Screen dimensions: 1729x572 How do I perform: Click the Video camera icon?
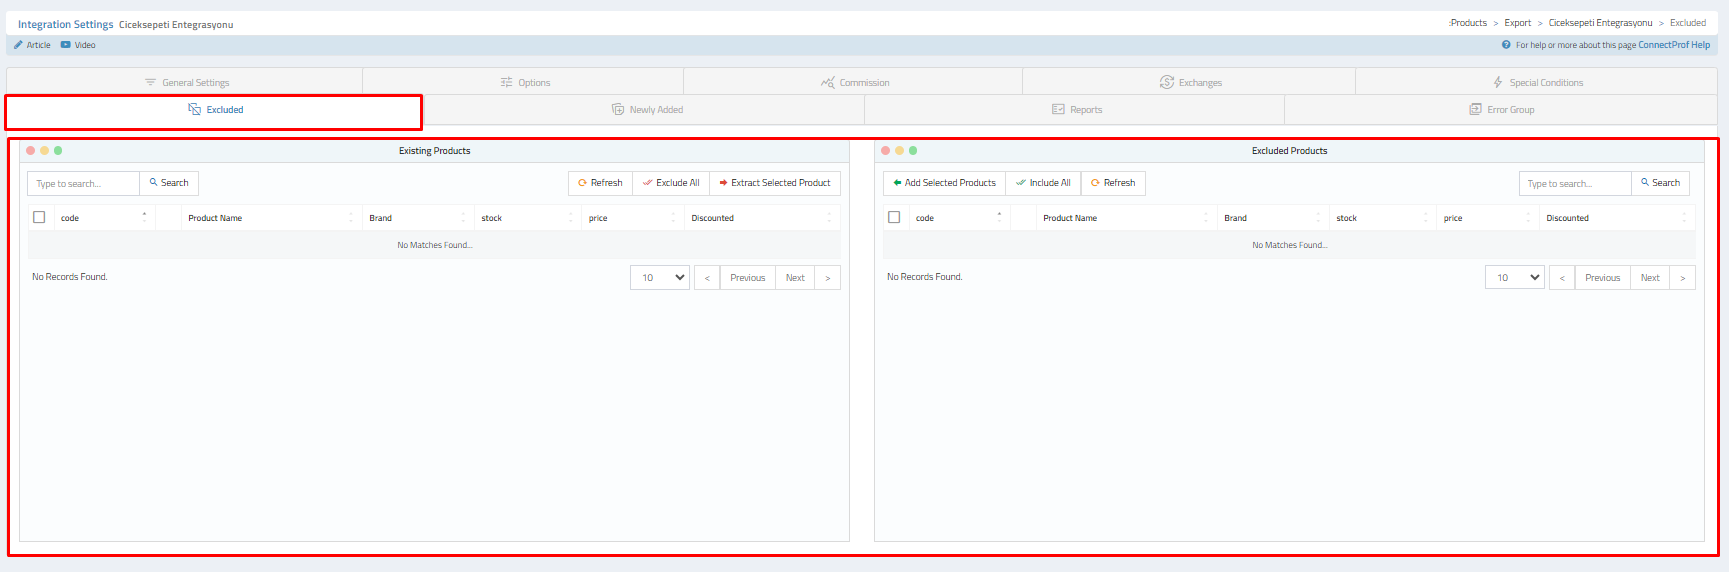(x=66, y=45)
